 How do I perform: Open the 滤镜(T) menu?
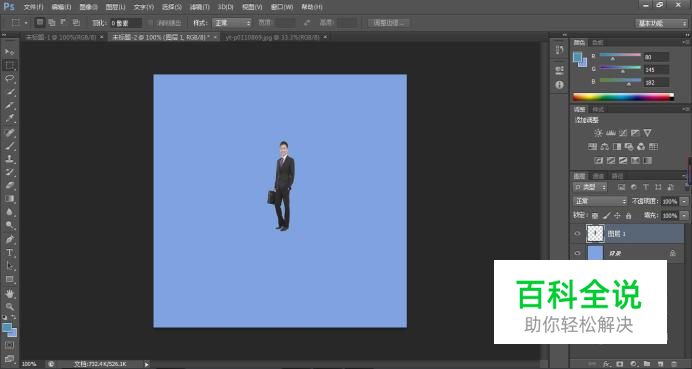tap(199, 7)
